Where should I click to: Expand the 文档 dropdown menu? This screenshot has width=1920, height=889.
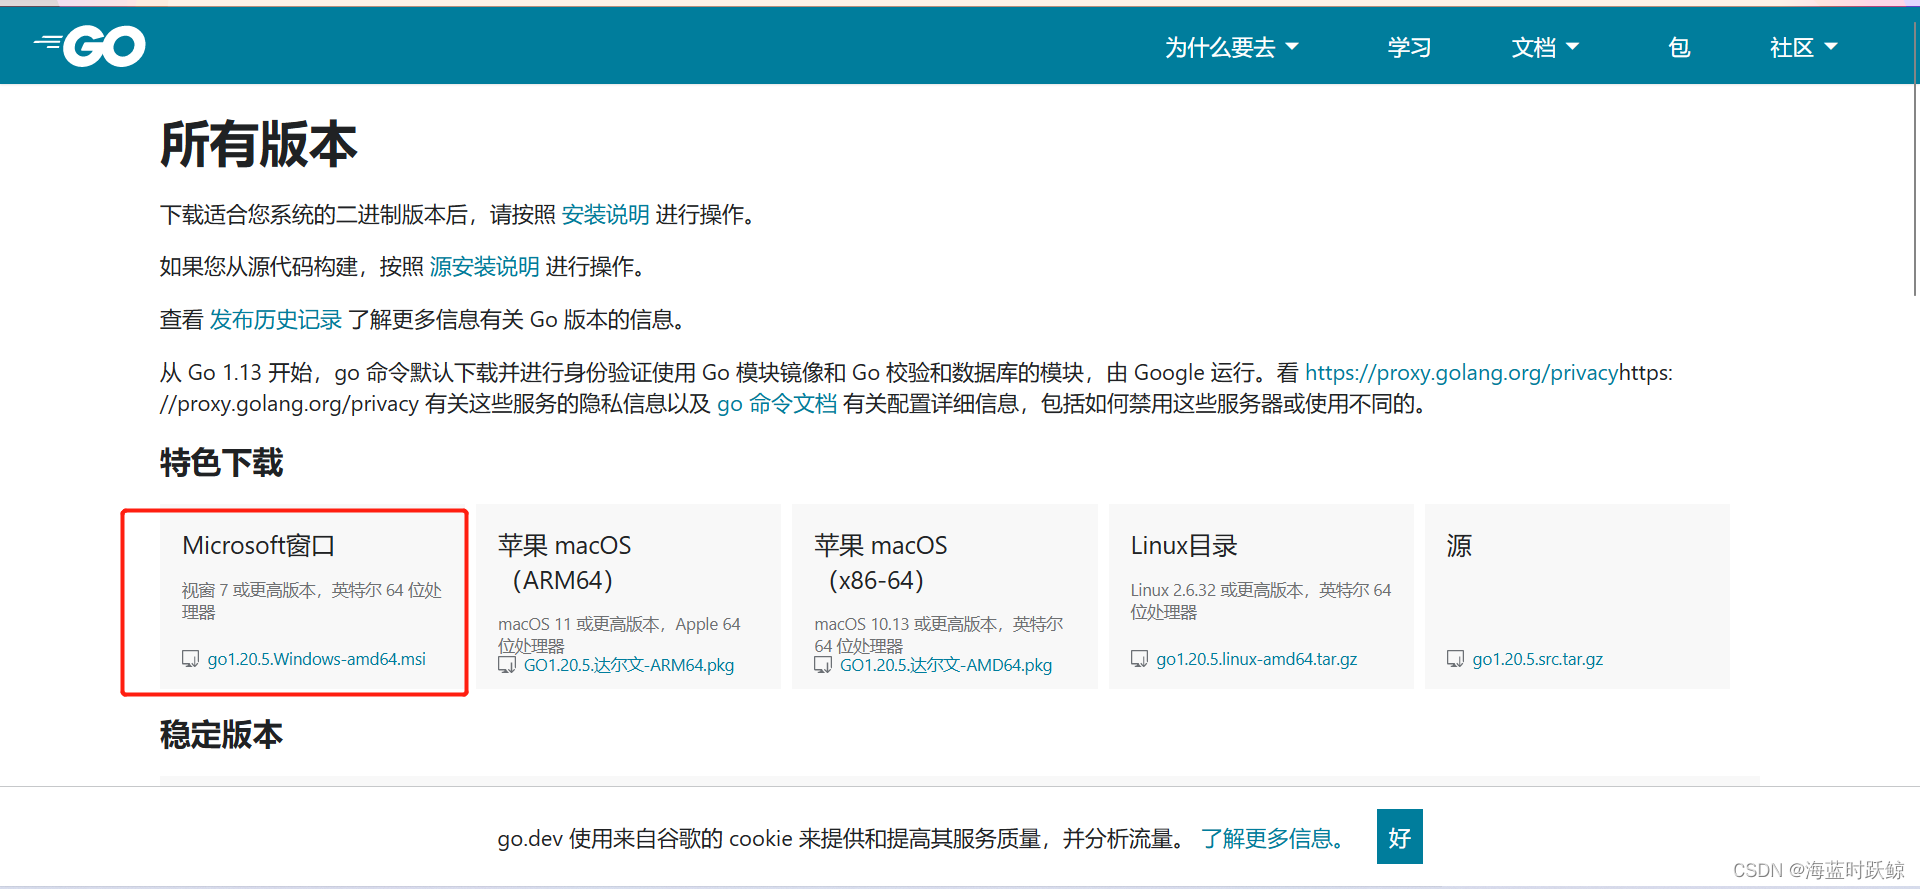[x=1545, y=47]
